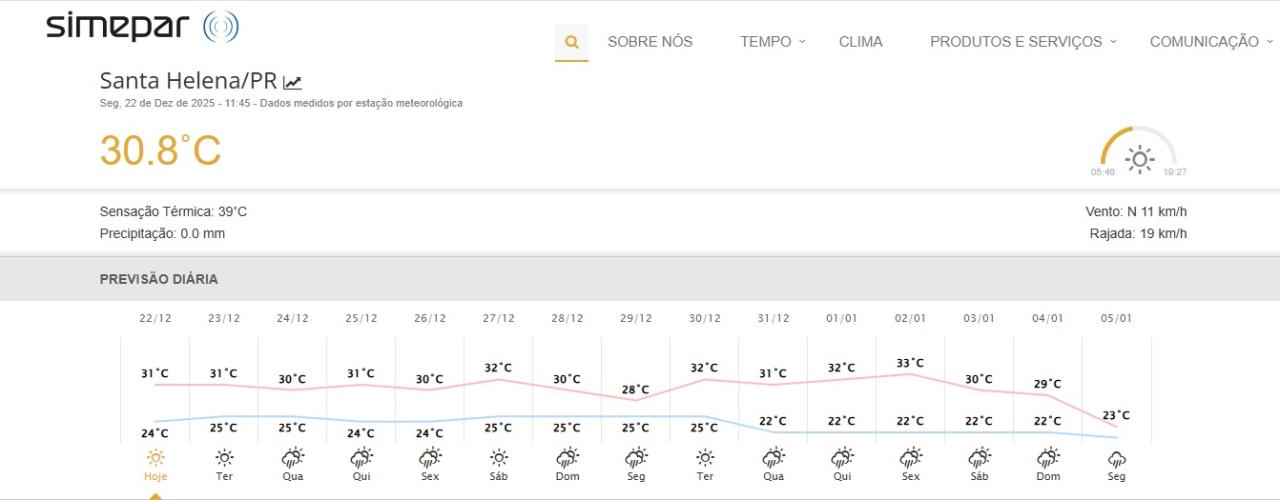Click the Precipitação: 0.0 mm text
Image resolution: width=1280 pixels, height=500 pixels.
click(x=162, y=234)
